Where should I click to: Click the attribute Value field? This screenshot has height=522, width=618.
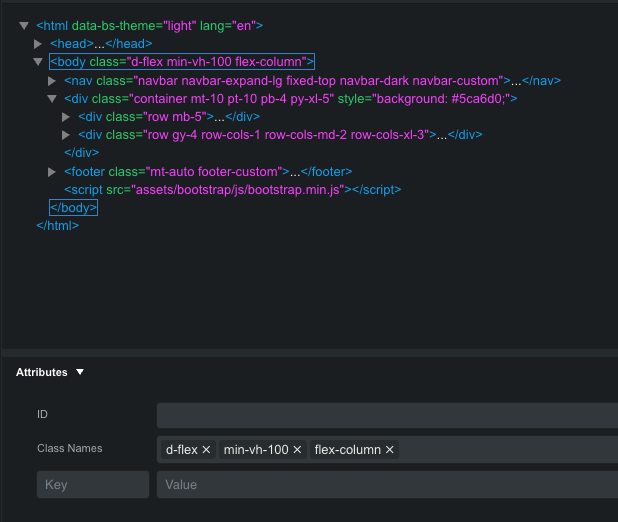pyautogui.click(x=386, y=485)
